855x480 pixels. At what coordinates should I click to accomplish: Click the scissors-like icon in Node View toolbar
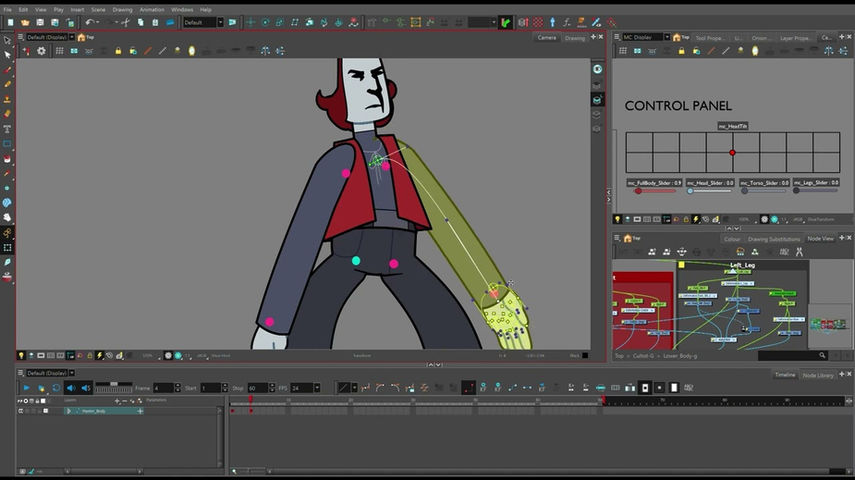pos(799,251)
